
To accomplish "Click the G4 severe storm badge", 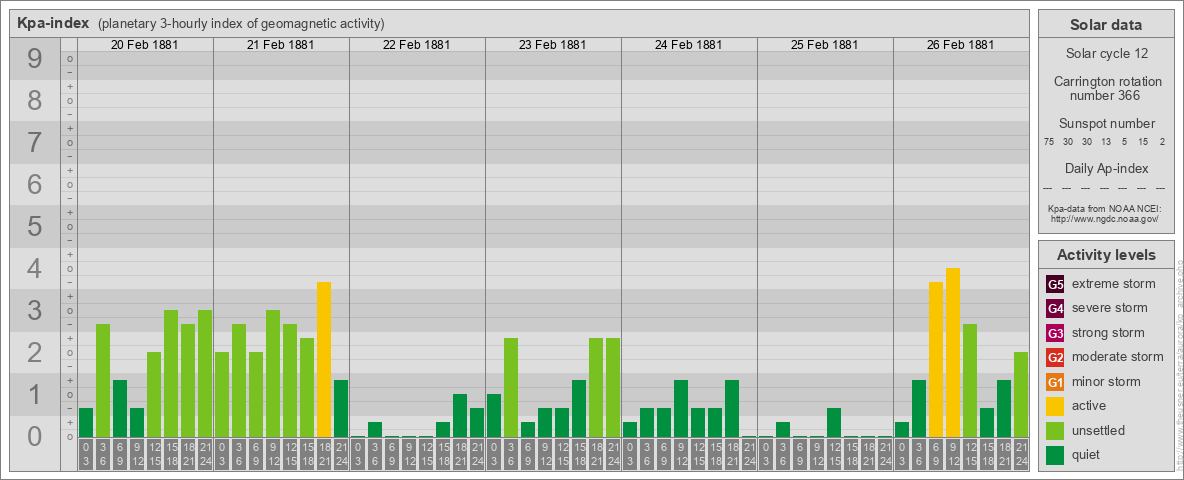I will point(1055,309).
